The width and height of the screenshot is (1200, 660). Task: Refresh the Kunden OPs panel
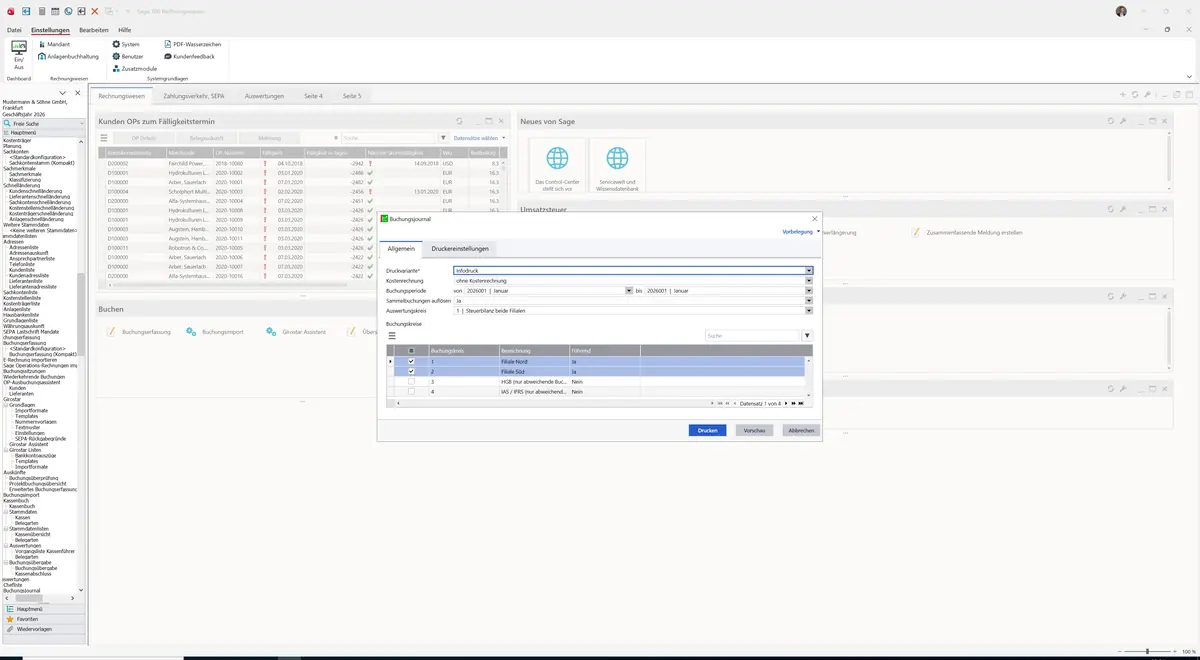tap(459, 121)
